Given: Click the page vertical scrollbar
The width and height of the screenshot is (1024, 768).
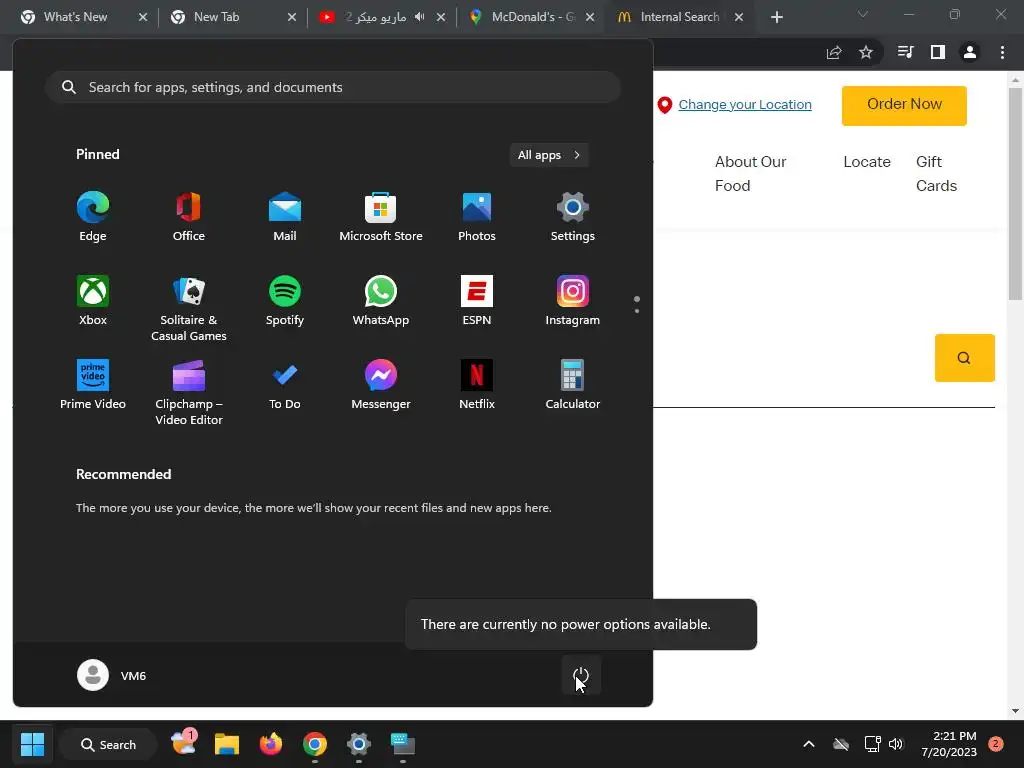Looking at the screenshot, I should coord(1015,195).
